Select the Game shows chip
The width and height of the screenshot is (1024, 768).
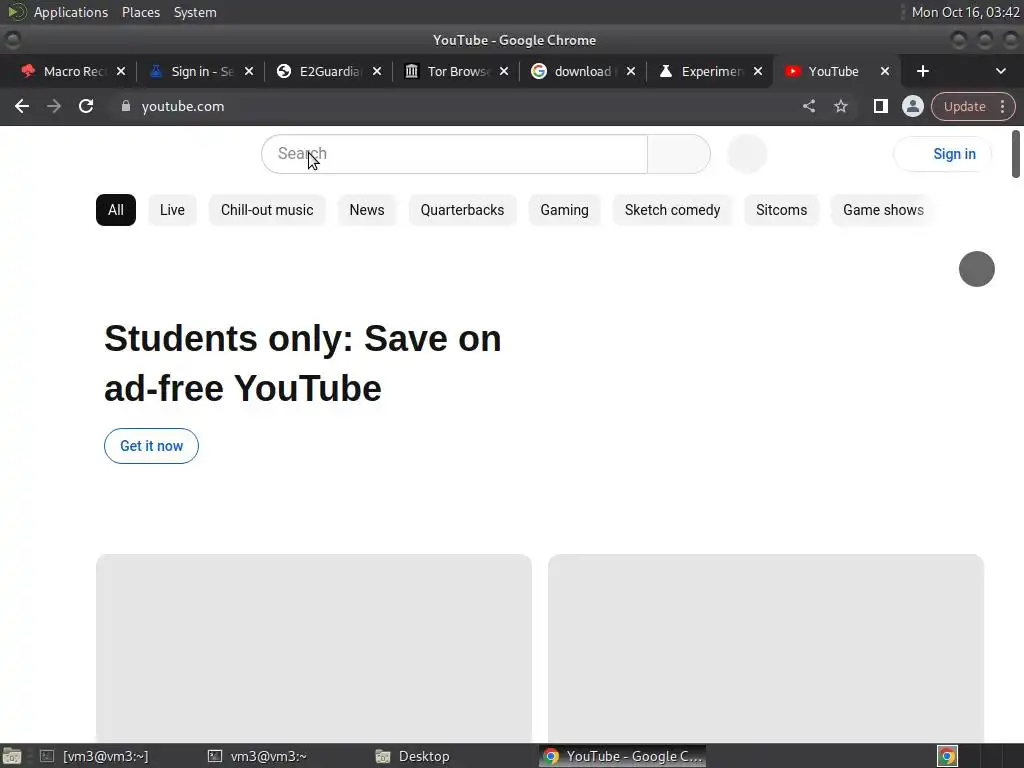[x=884, y=210]
